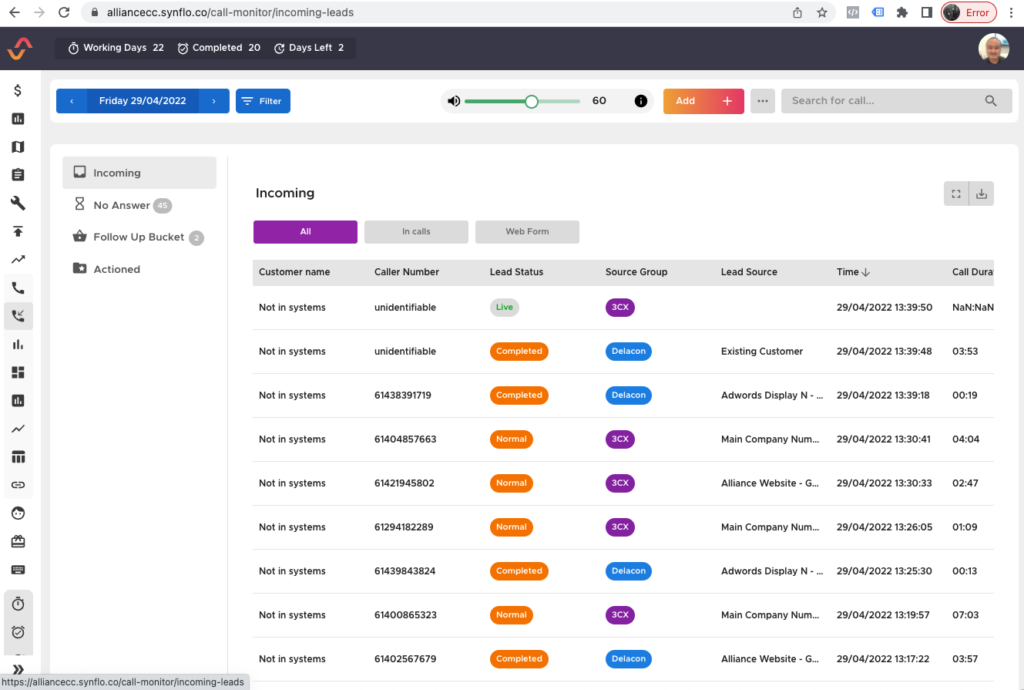The width and height of the screenshot is (1024, 690).
Task: Expand the sidebar with double chevron
Action: click(18, 669)
